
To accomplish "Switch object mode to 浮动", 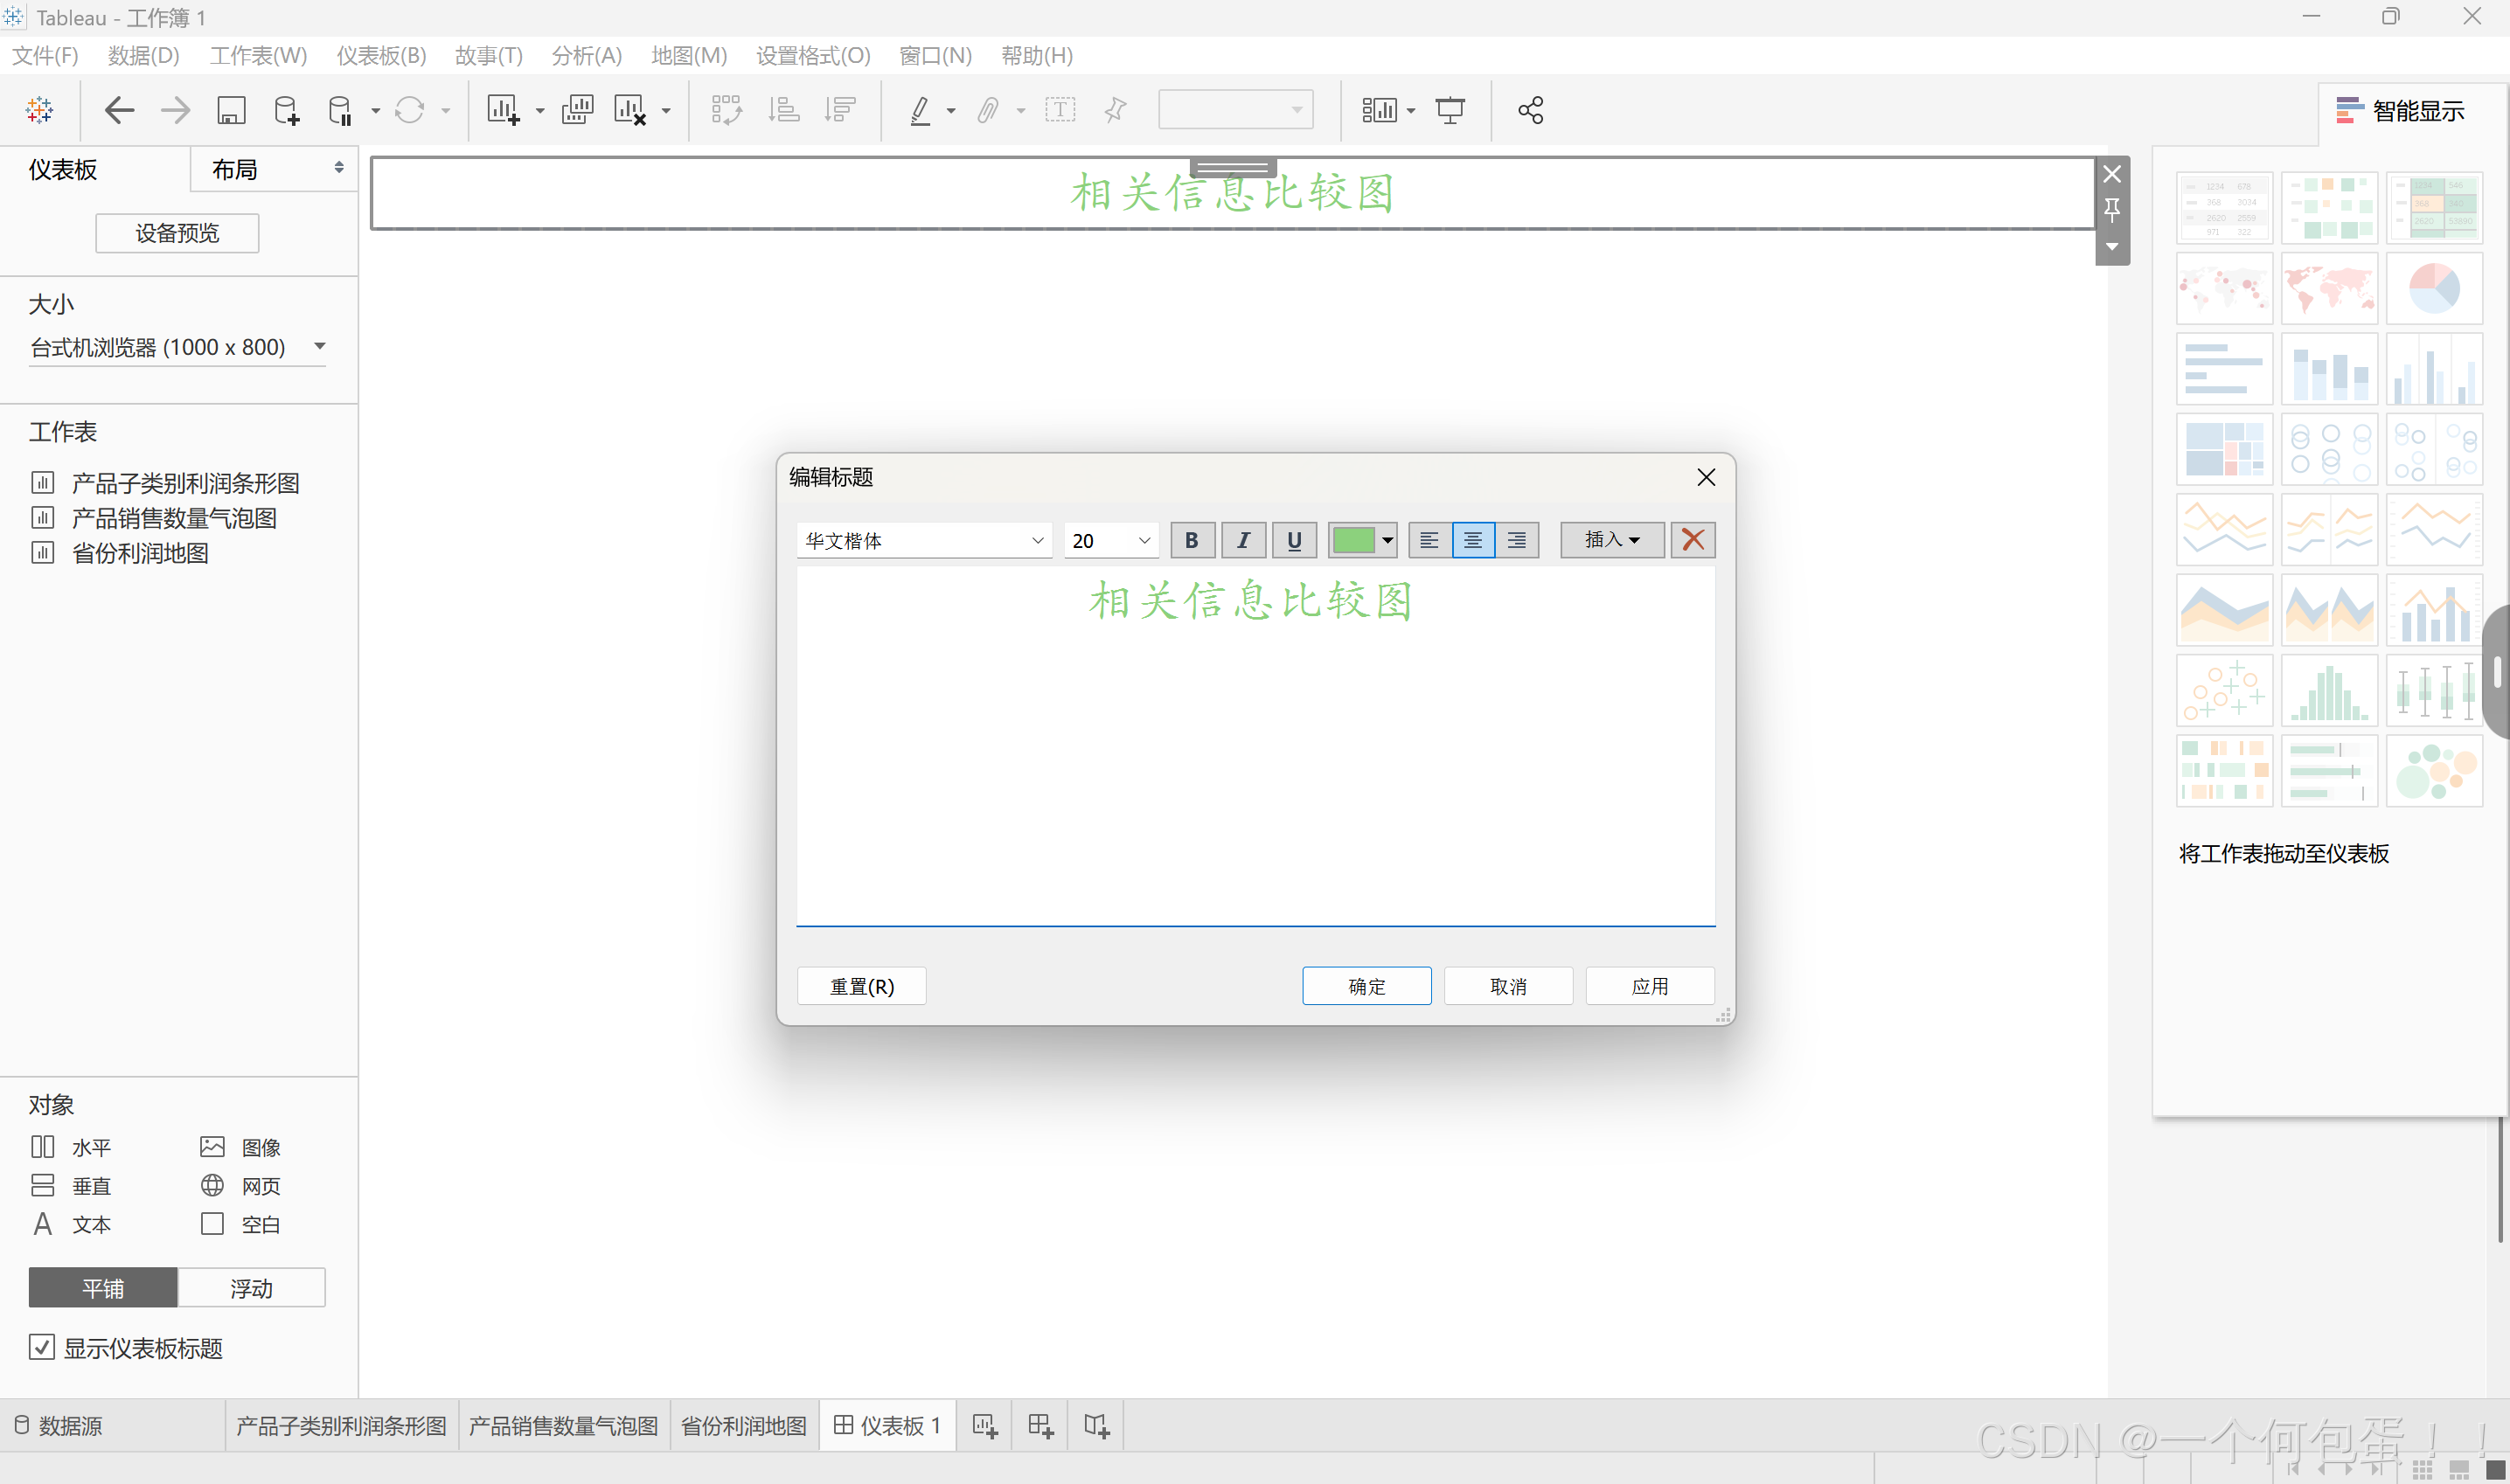I will point(251,1288).
